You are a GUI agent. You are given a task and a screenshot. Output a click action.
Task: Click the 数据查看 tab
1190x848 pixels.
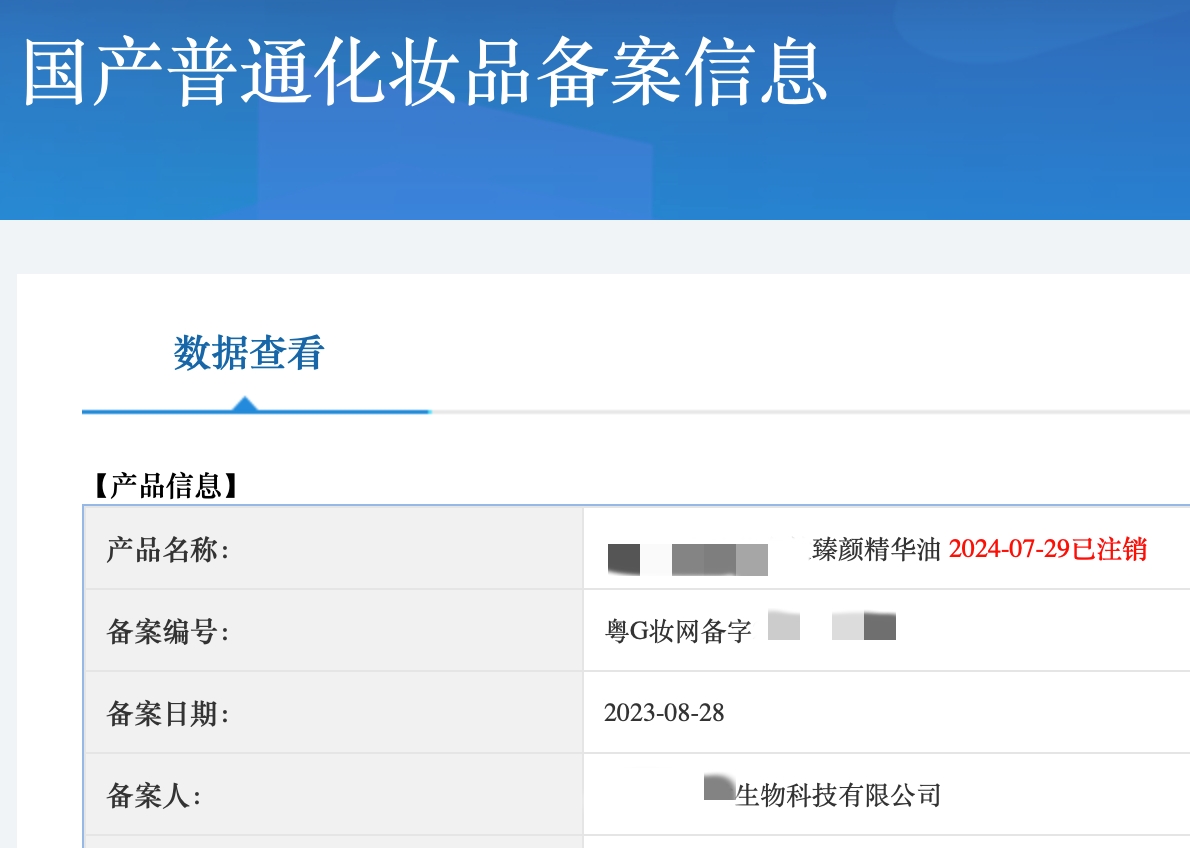click(249, 354)
